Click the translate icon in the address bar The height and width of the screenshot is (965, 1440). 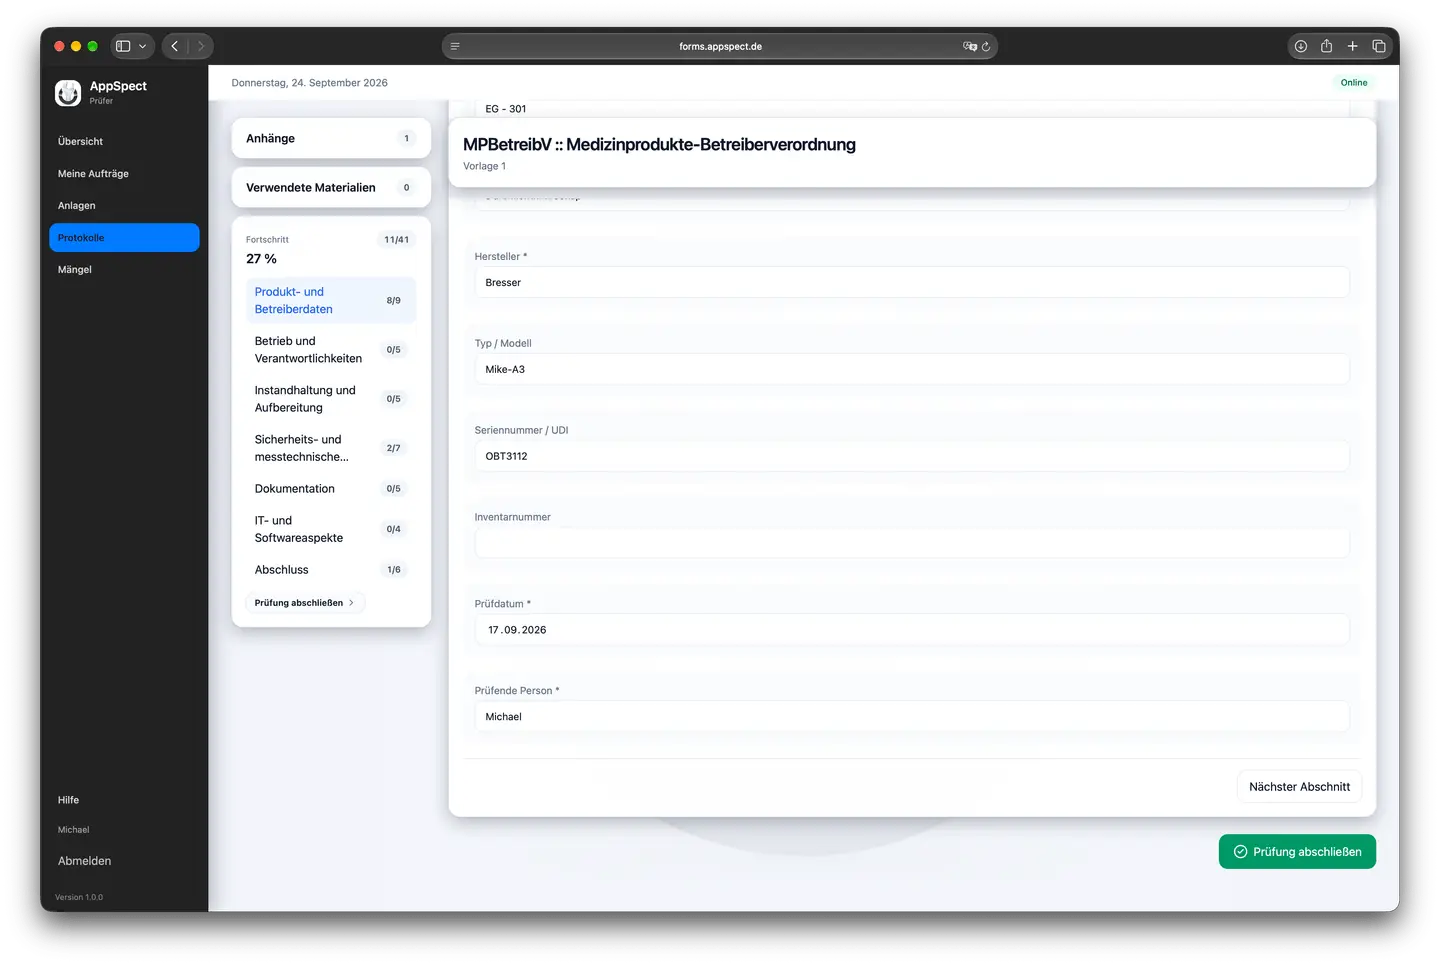tap(969, 46)
